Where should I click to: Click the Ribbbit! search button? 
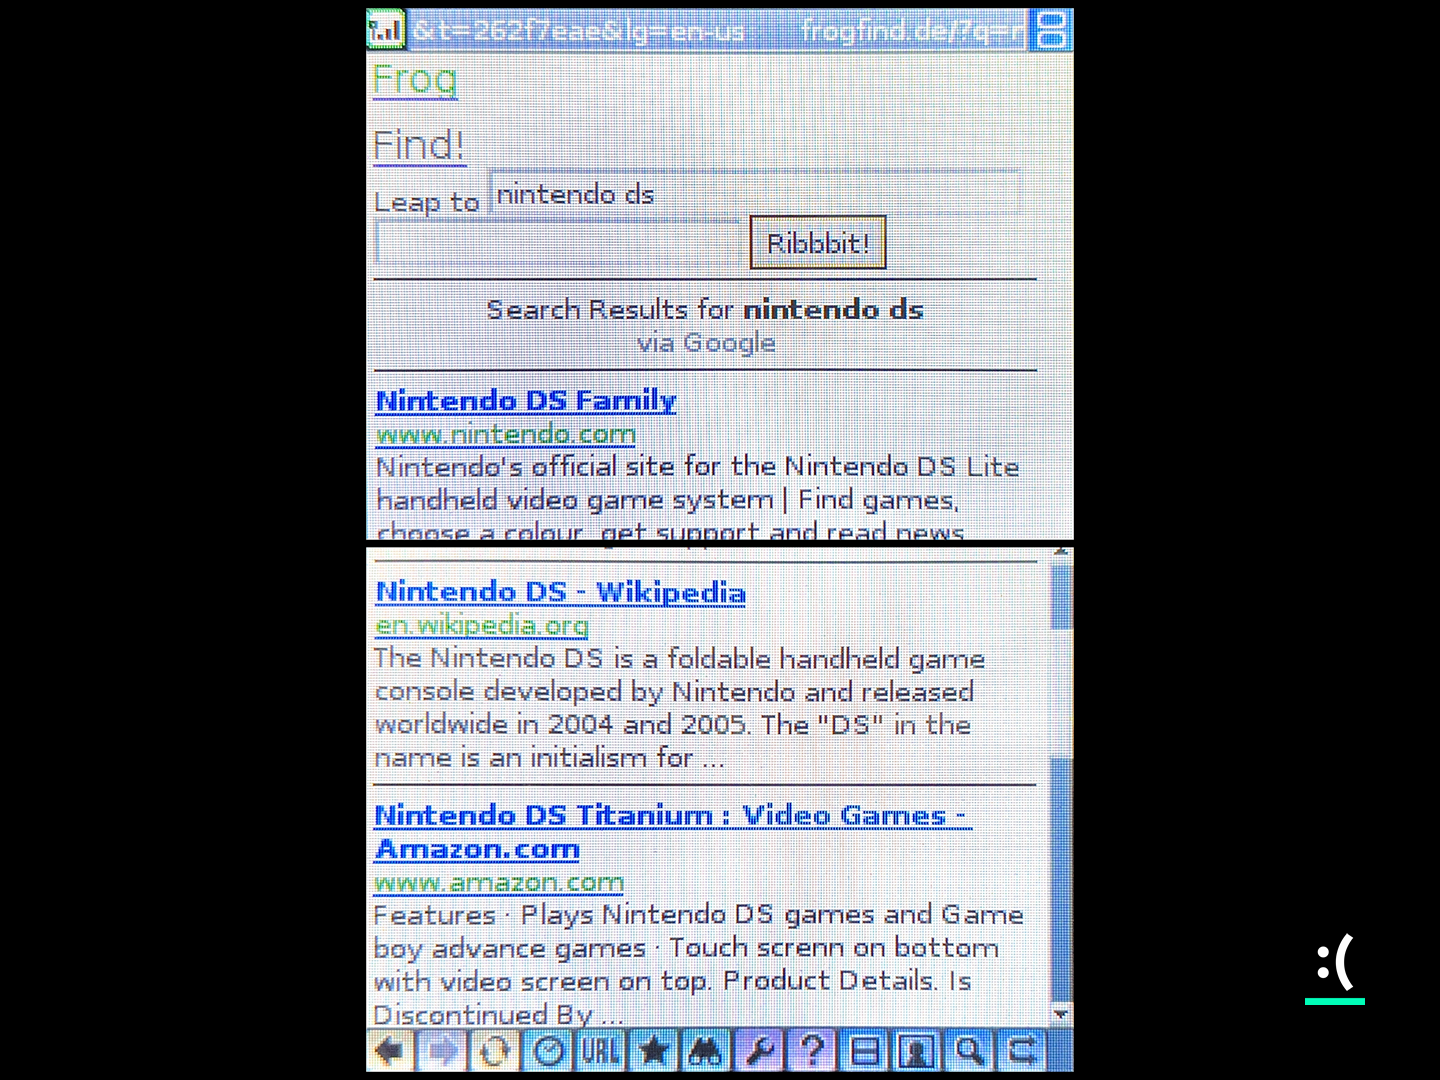(818, 243)
